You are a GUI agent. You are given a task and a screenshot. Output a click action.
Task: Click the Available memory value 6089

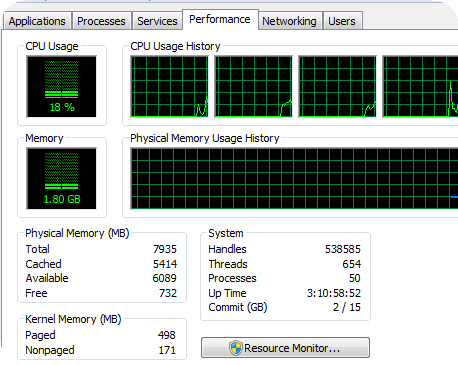coord(164,278)
